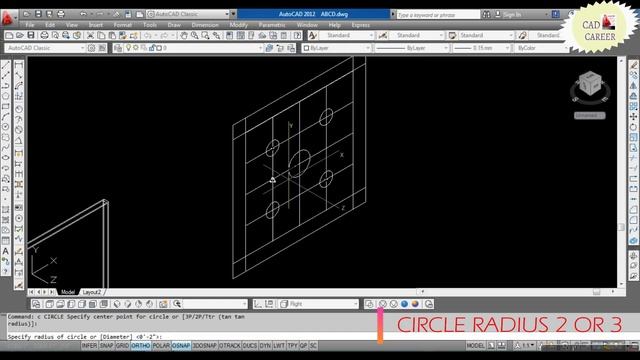The height and width of the screenshot is (360, 640).
Task: Select the Multiline Text 'A' tool
Action: pyautogui.click(x=6, y=251)
